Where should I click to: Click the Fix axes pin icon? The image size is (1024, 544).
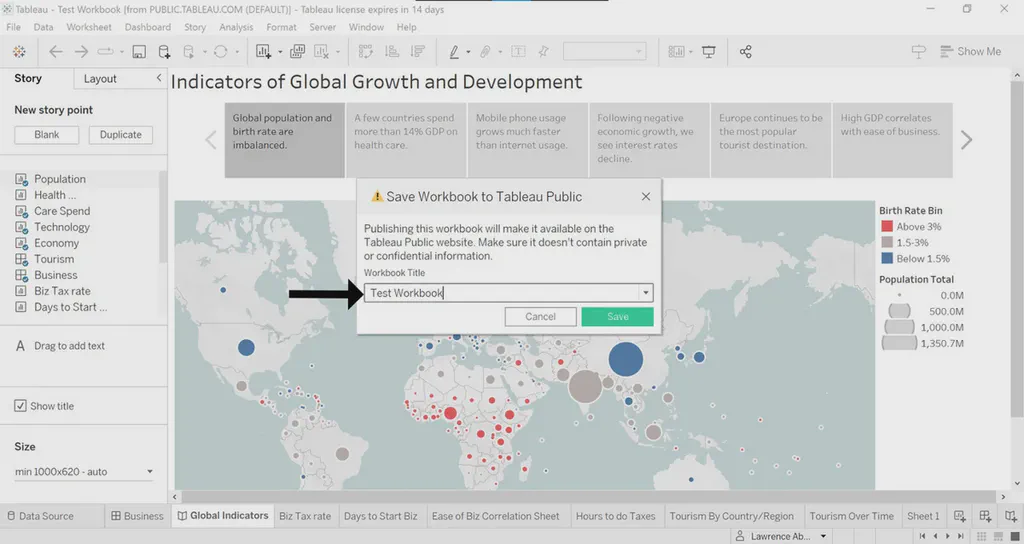pyautogui.click(x=543, y=52)
